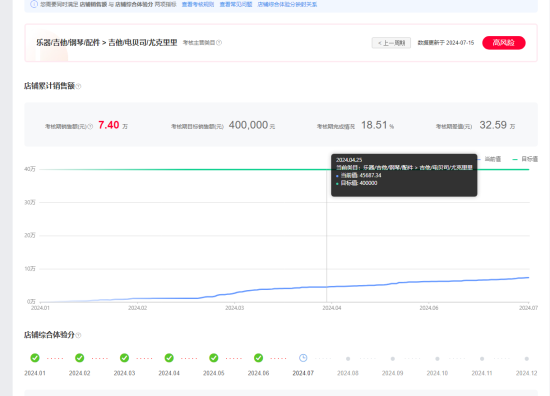The width and height of the screenshot is (550, 396).
Task: Click the info icon in top notice bar
Action: pyautogui.click(x=34, y=5)
